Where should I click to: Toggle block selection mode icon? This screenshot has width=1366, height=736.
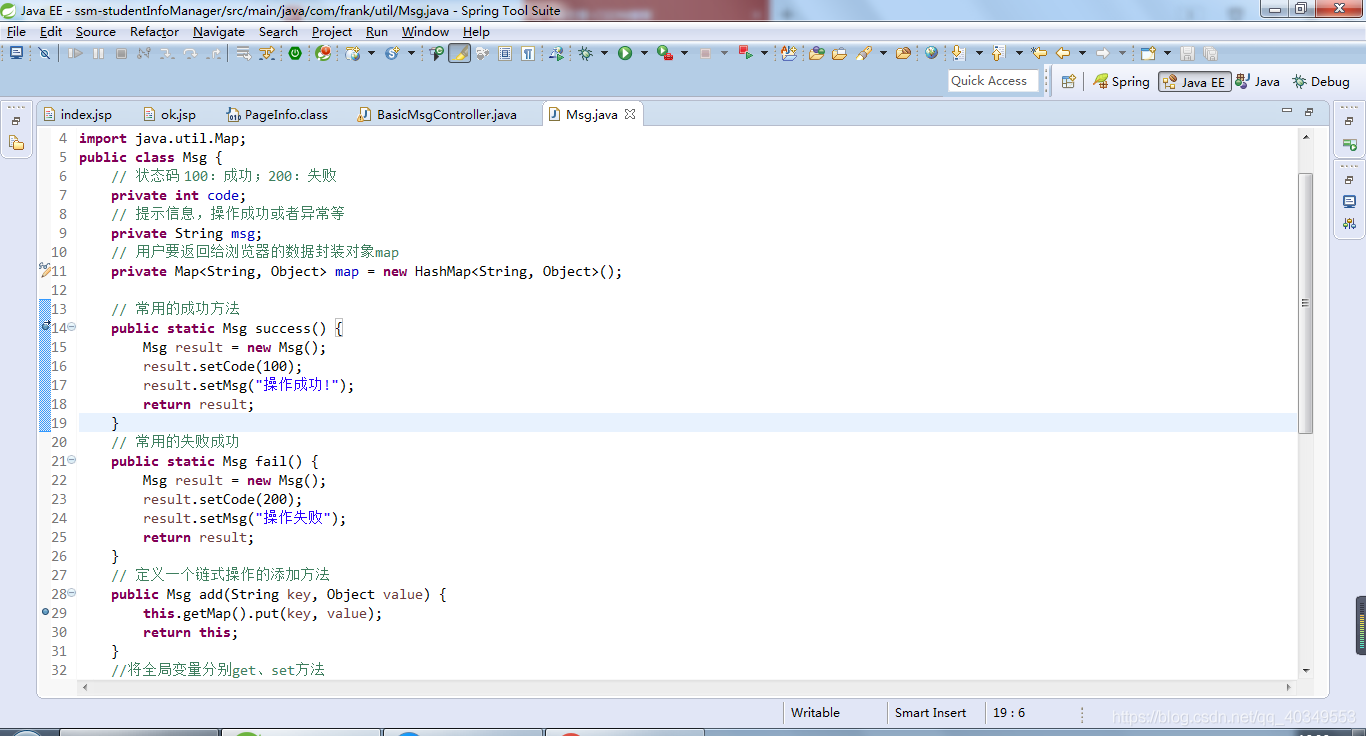(505, 53)
